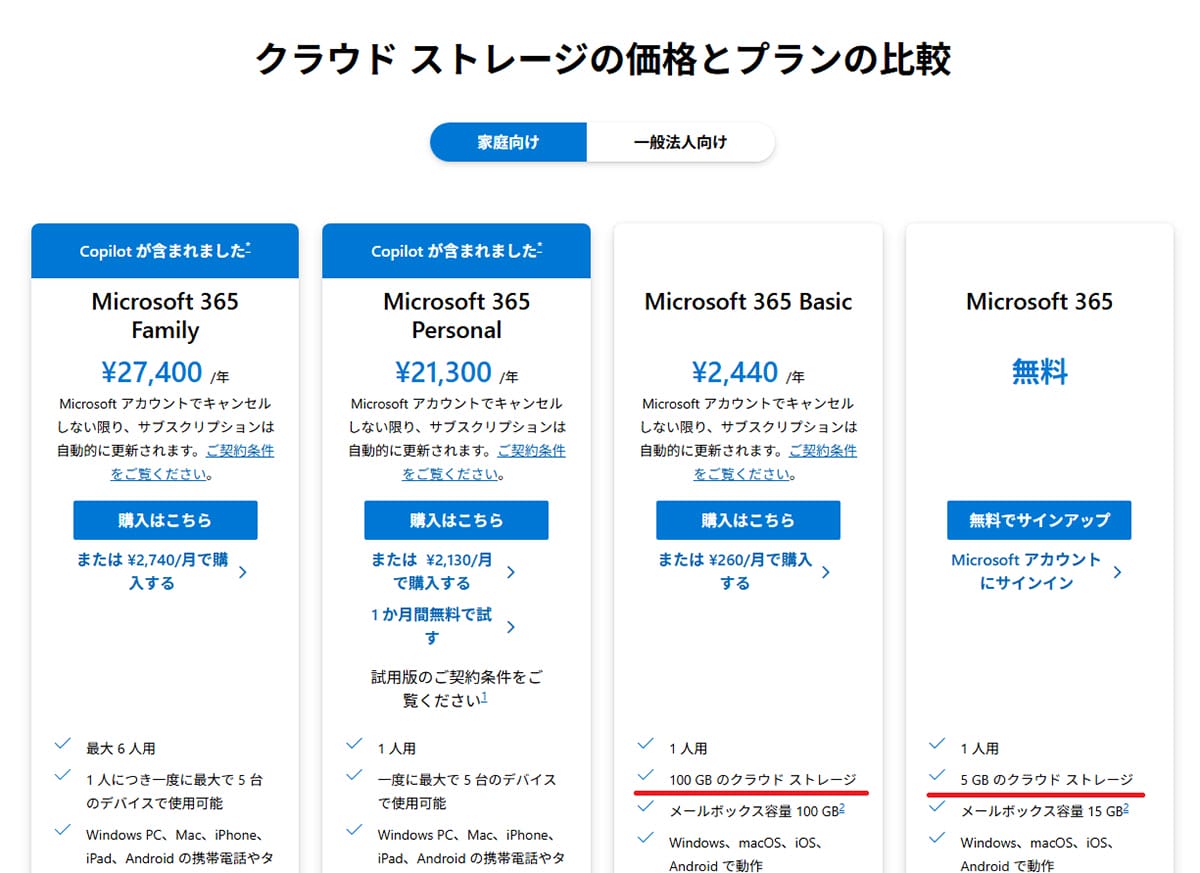Open ご契約条件 link under Personal plan
This screenshot has width=1200, height=873.
click(x=531, y=451)
